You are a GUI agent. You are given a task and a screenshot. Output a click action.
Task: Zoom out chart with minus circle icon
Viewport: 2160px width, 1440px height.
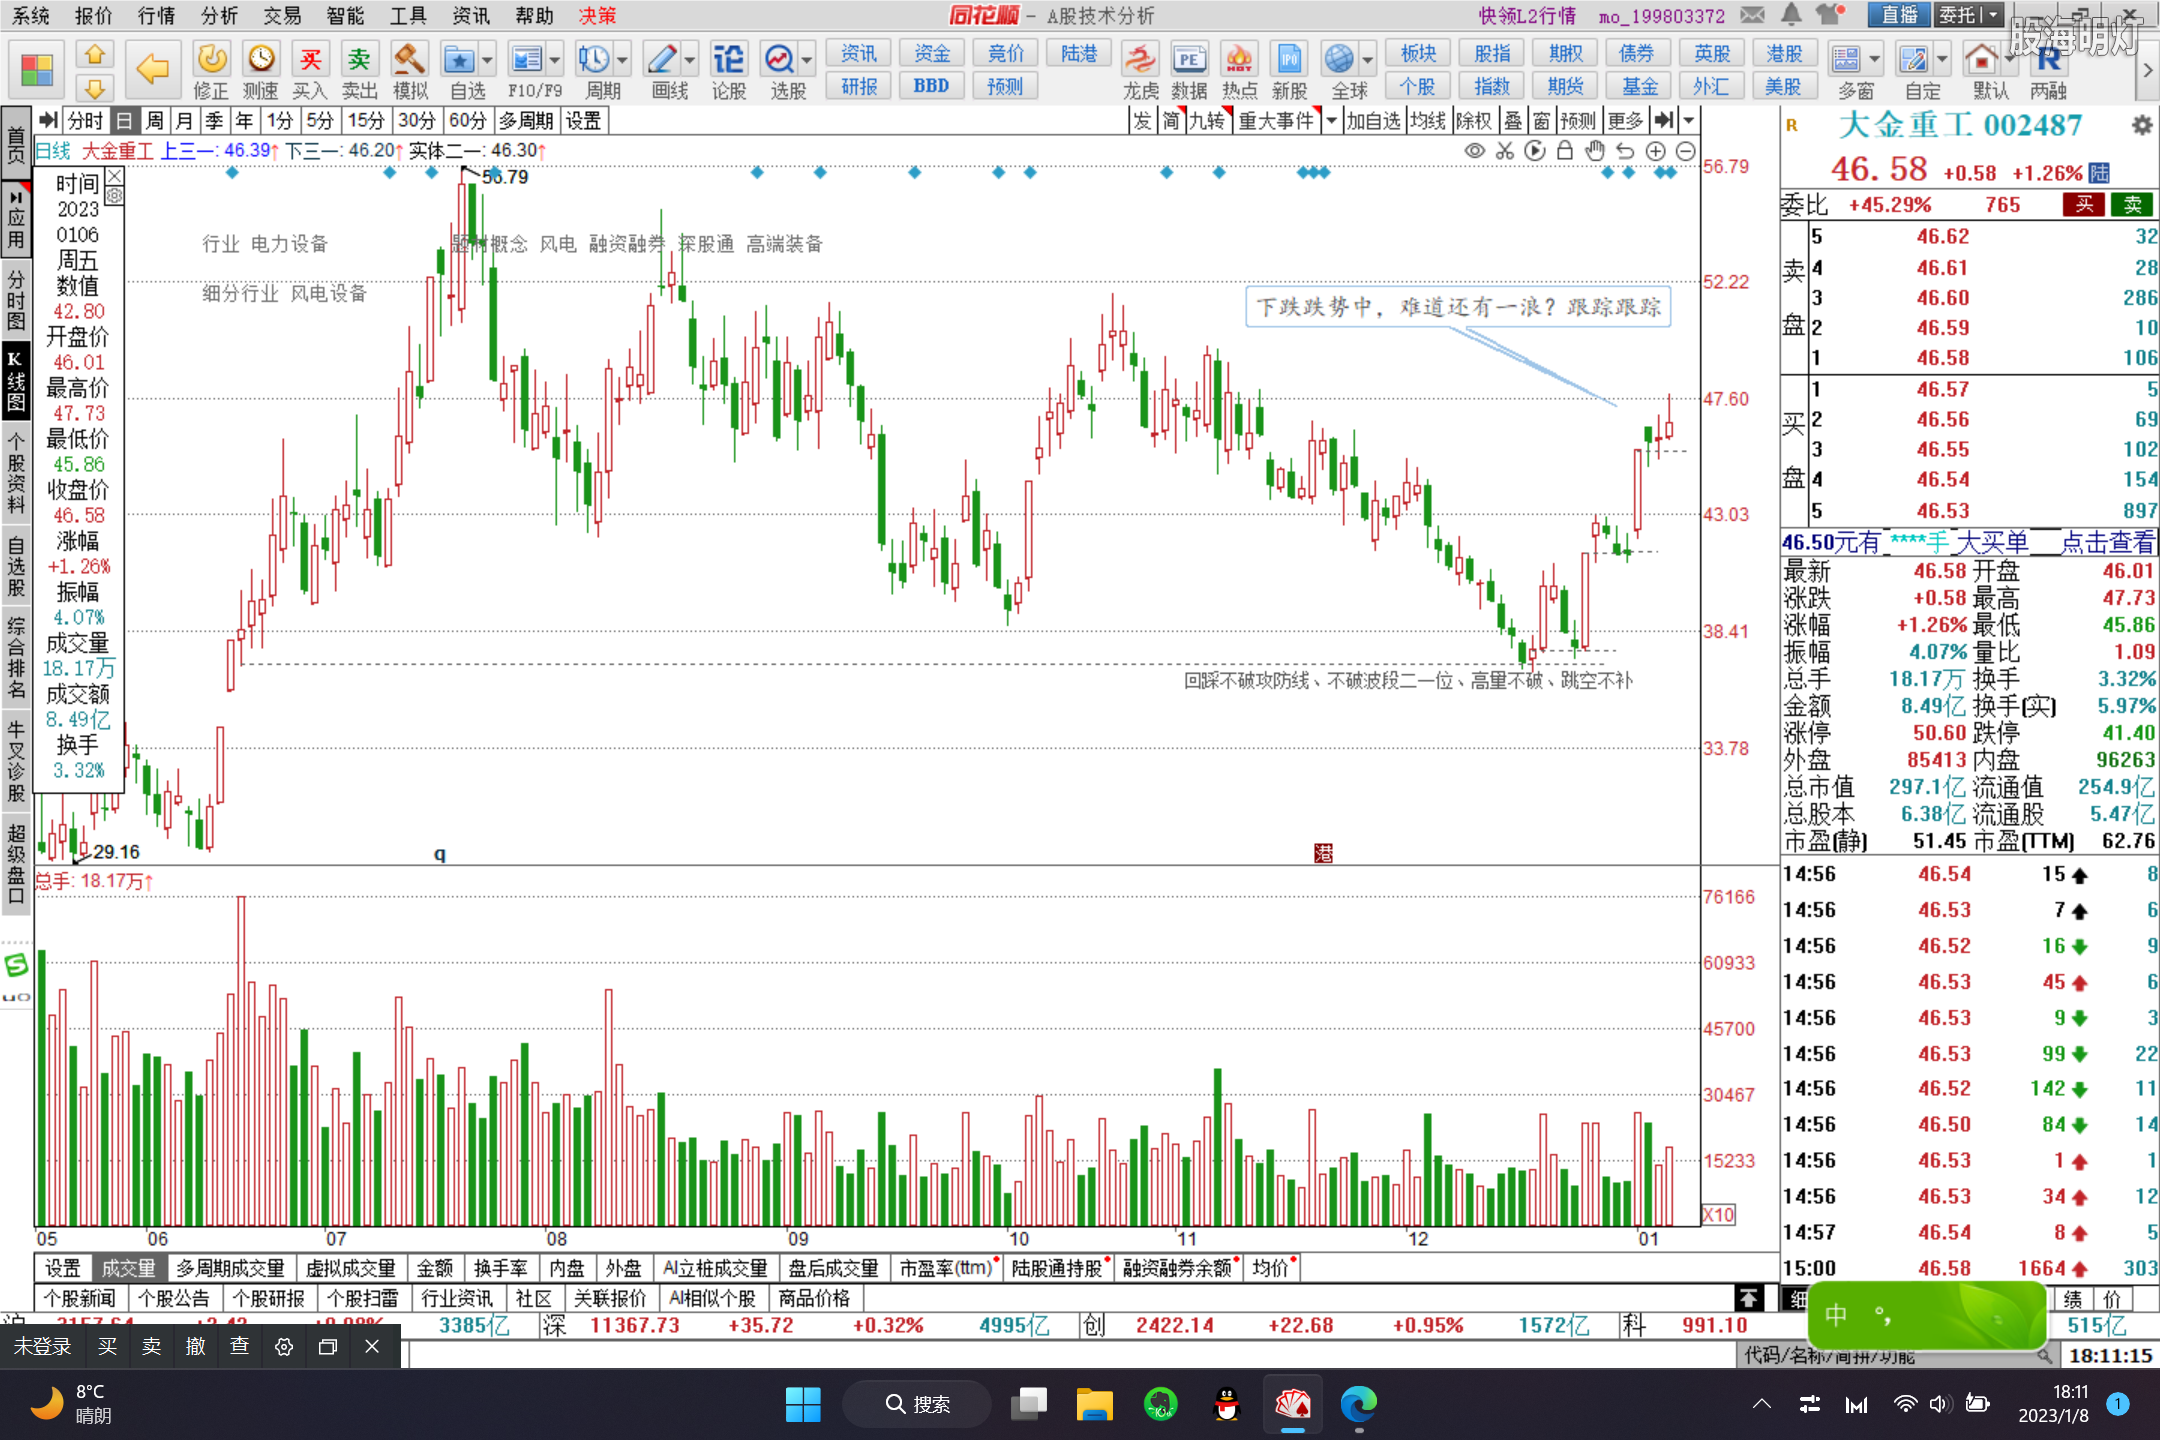point(1685,151)
